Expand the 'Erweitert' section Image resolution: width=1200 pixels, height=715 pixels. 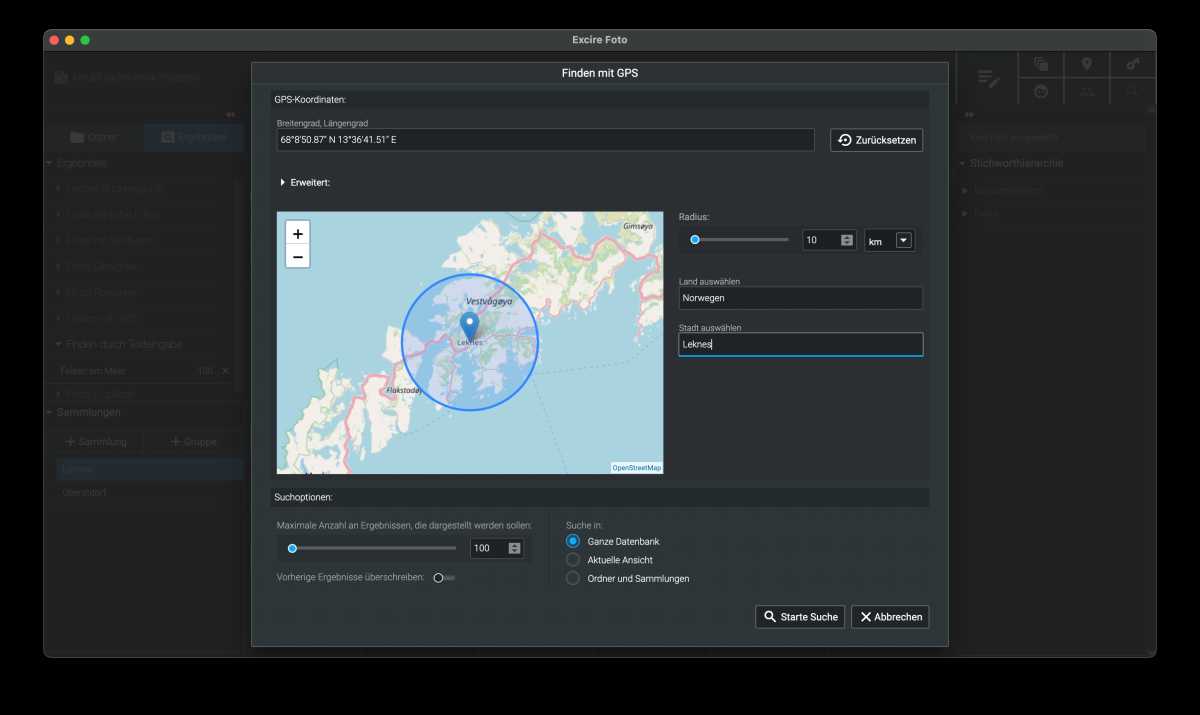point(283,183)
